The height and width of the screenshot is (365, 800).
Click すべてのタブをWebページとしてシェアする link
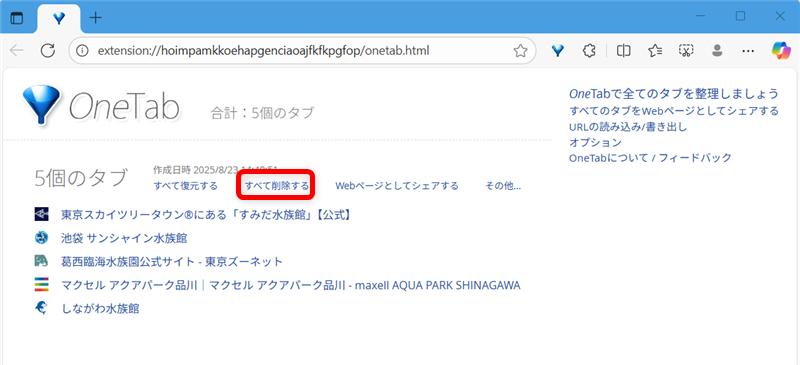pos(674,111)
